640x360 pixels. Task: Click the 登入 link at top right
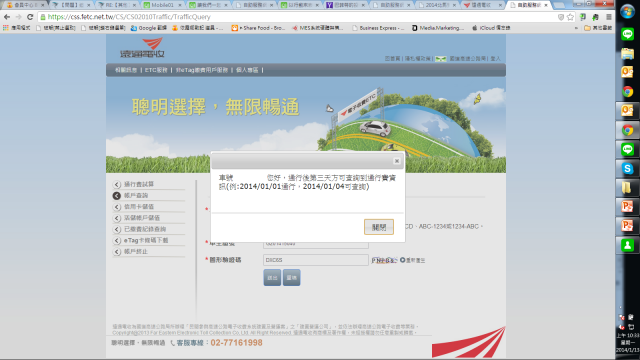[x=495, y=59]
